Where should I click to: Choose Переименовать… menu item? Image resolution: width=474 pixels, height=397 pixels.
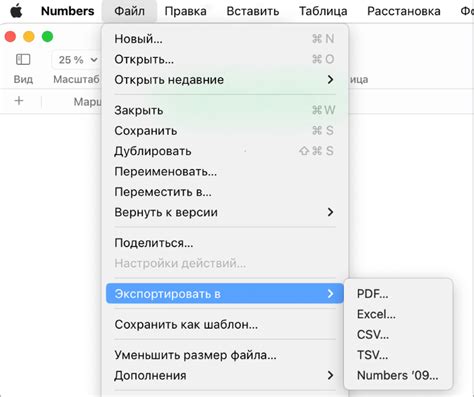(225, 172)
